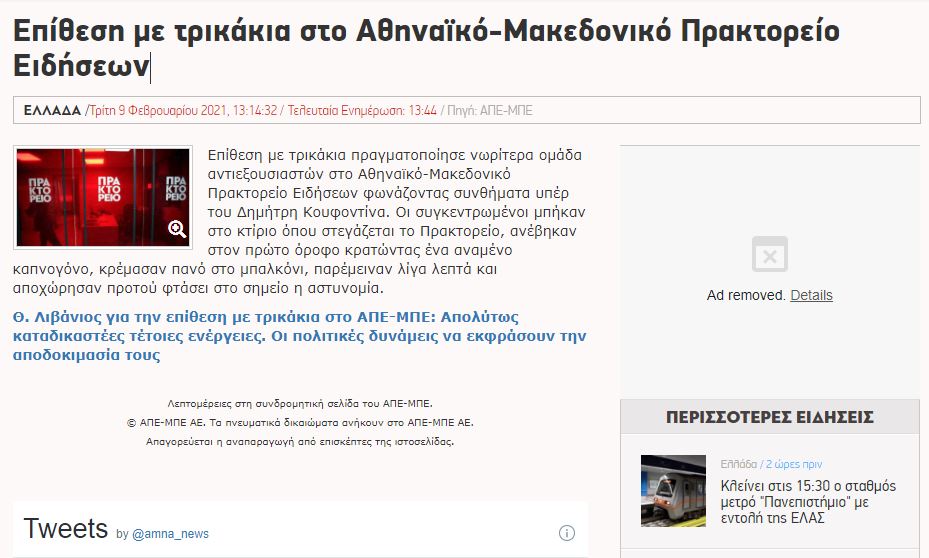Click the ΠΕΡΙΣΣΟΤΕΡΕΣ ΕΙΔΗΣΕΙΣ section header
The height and width of the screenshot is (558, 929).
769,417
